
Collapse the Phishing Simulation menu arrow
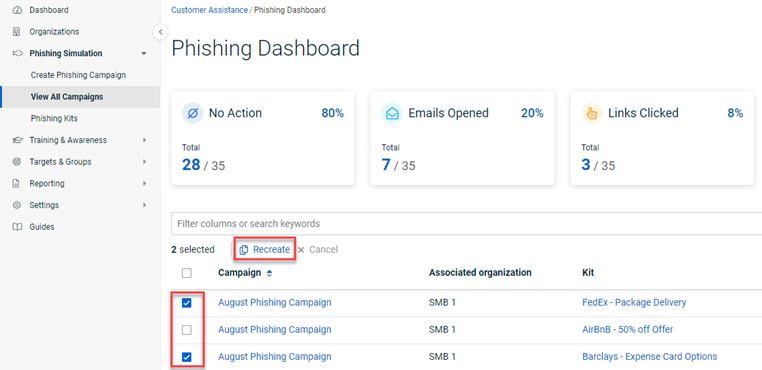[x=144, y=53]
